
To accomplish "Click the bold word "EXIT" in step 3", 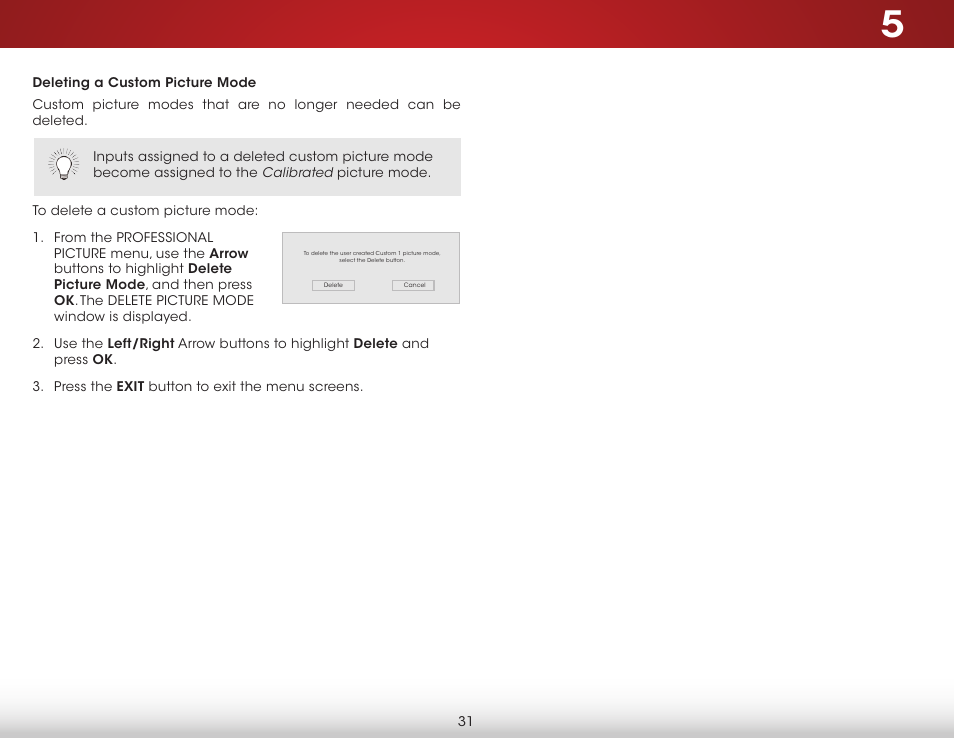I will (x=130, y=386).
